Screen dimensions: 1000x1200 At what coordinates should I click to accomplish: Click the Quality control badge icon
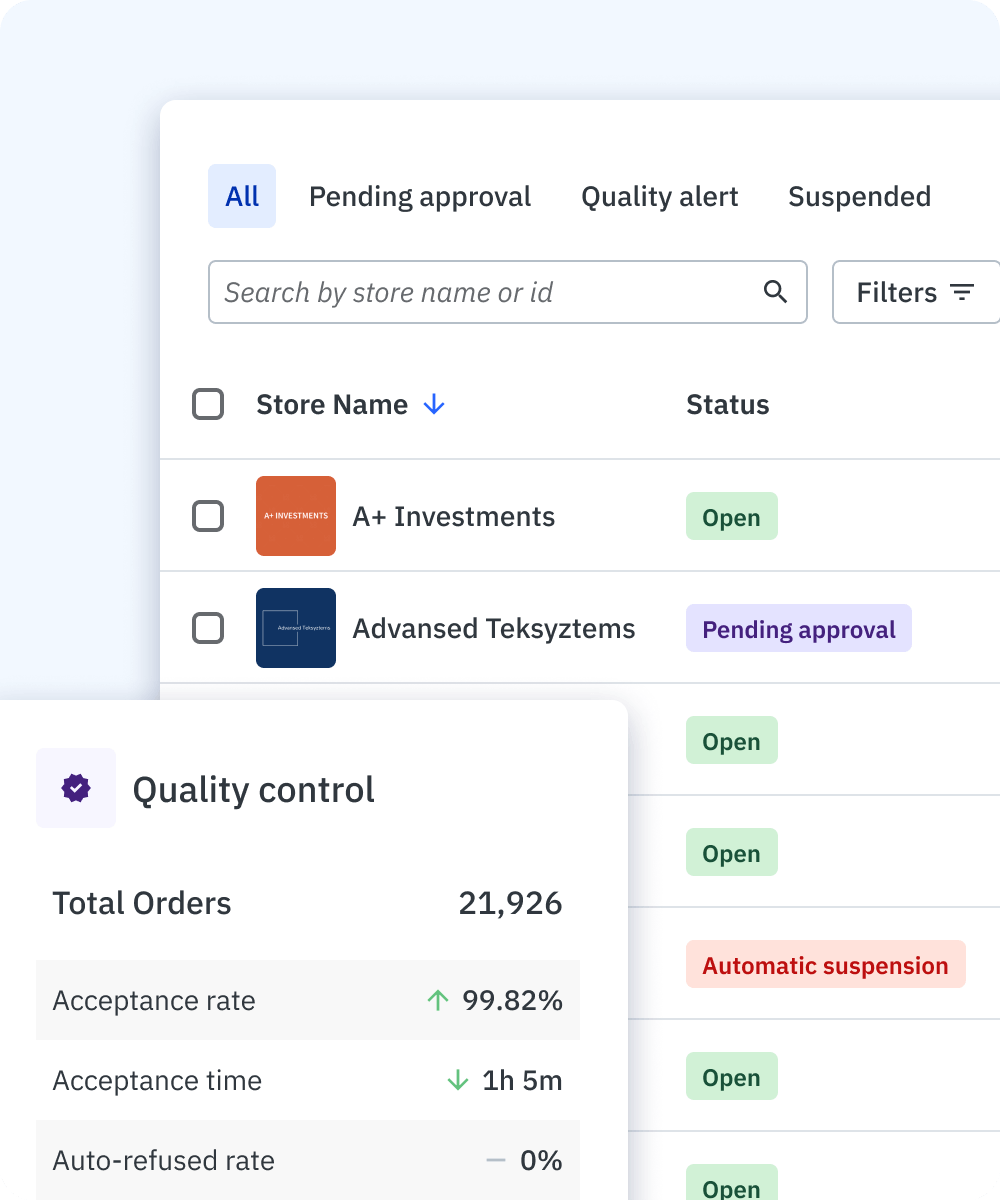click(x=76, y=788)
